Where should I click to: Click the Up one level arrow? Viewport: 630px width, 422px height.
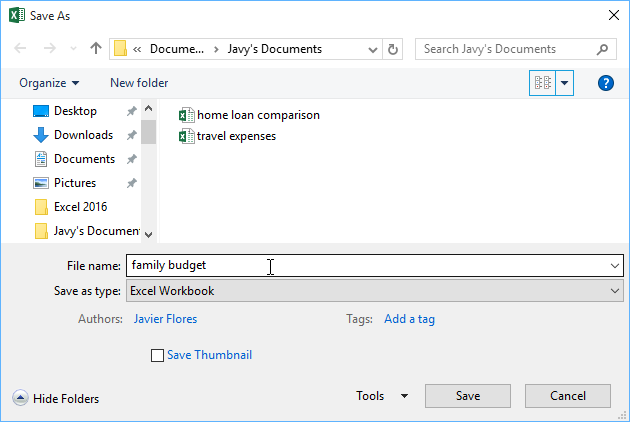coord(96,49)
